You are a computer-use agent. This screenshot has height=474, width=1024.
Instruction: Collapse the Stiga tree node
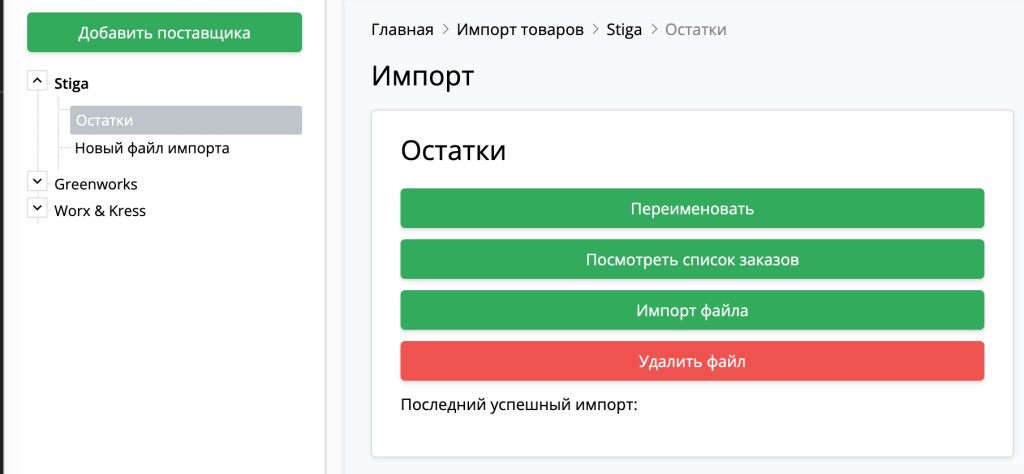coord(37,80)
